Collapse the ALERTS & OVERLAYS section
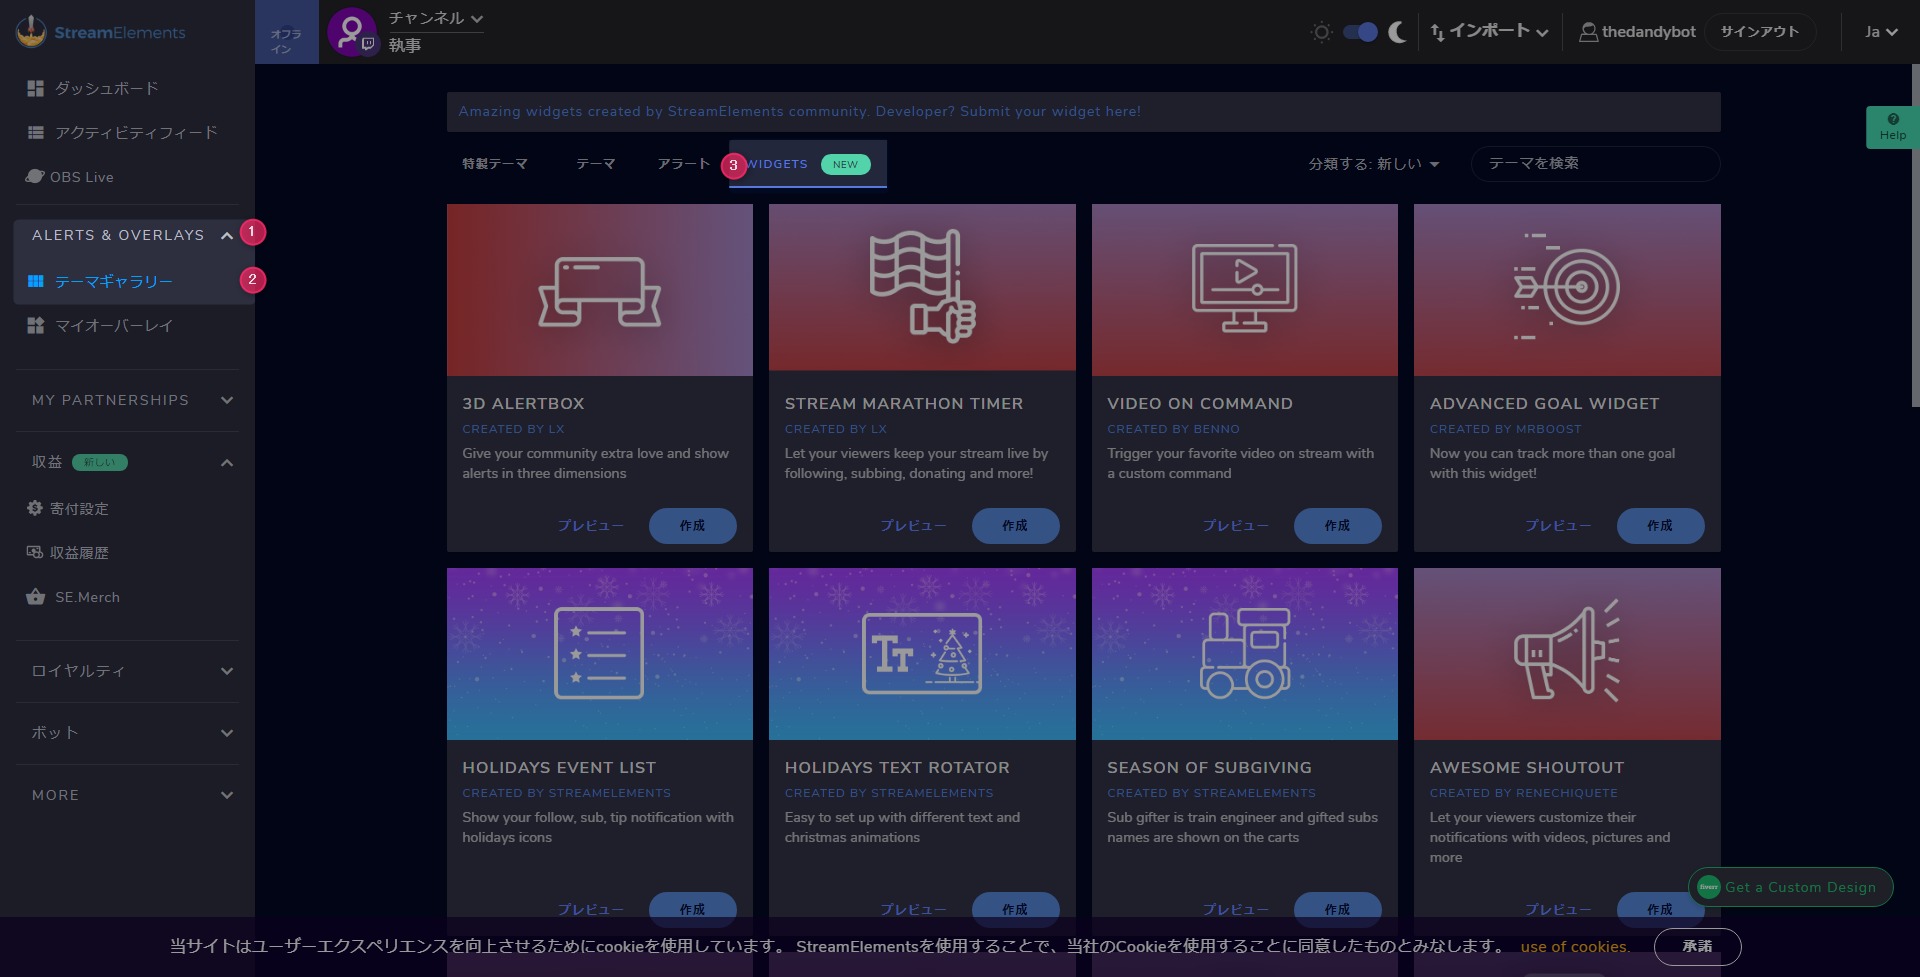Screen dimensions: 1920x977 [x=227, y=235]
